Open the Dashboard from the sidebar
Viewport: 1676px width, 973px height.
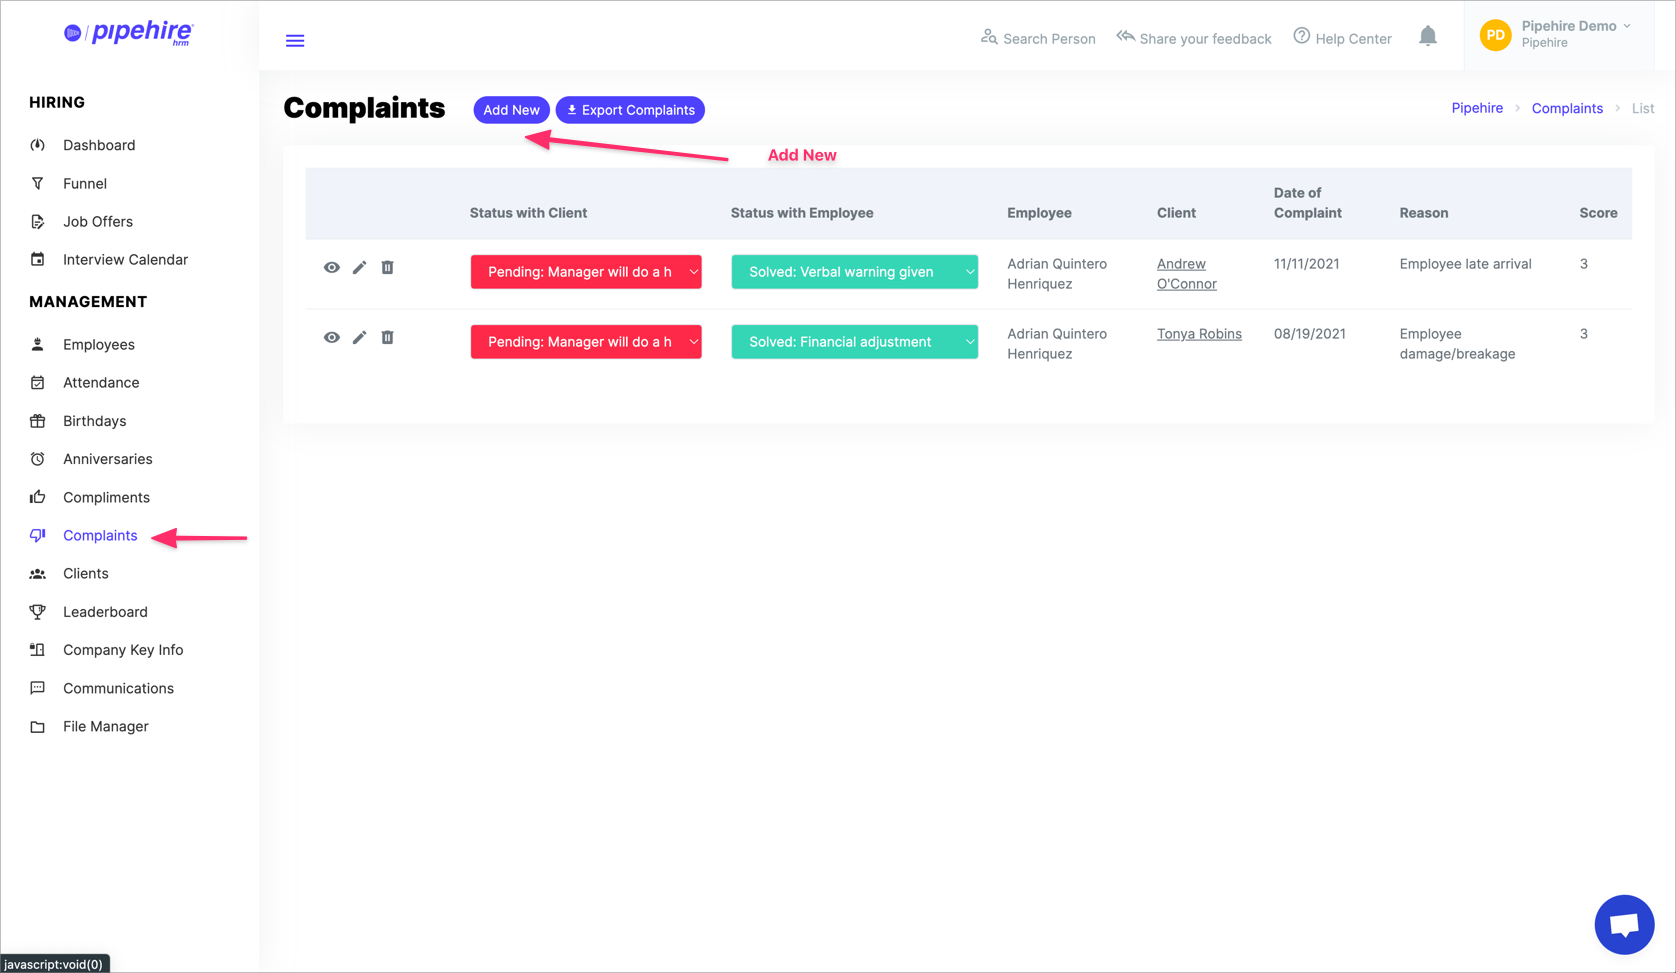point(99,145)
